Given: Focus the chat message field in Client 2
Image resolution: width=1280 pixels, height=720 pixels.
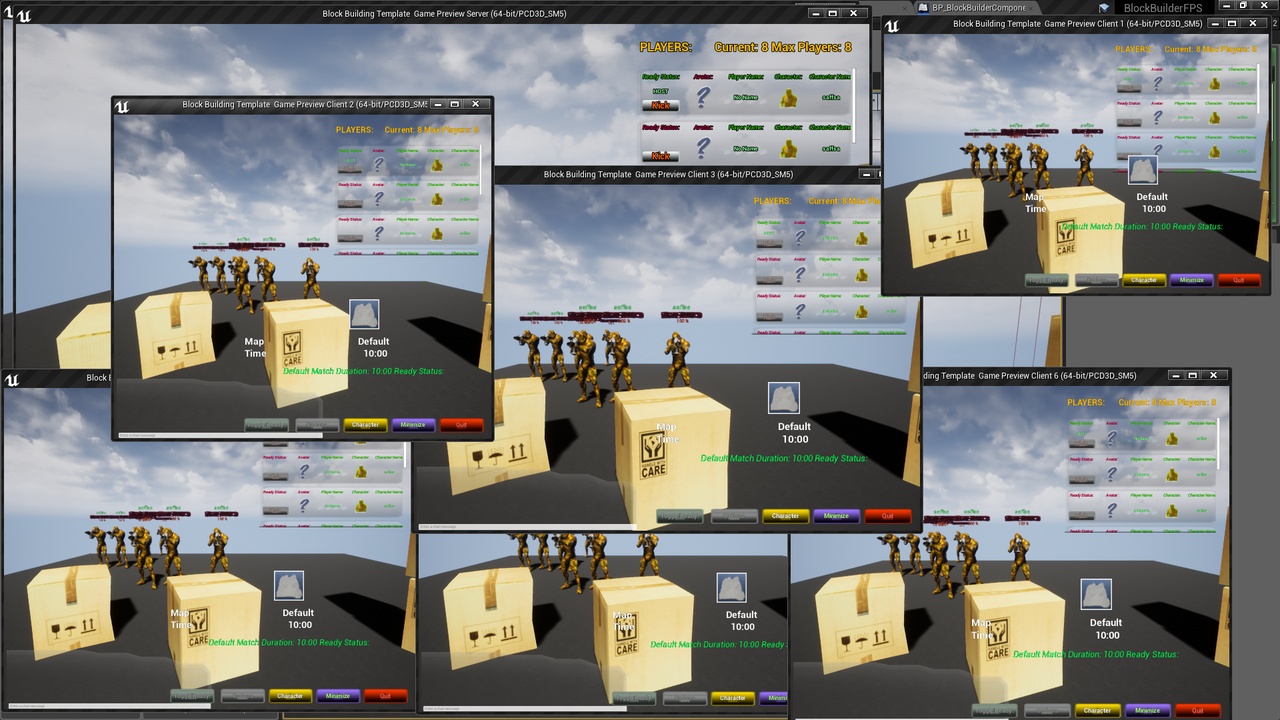Looking at the screenshot, I should [220, 436].
